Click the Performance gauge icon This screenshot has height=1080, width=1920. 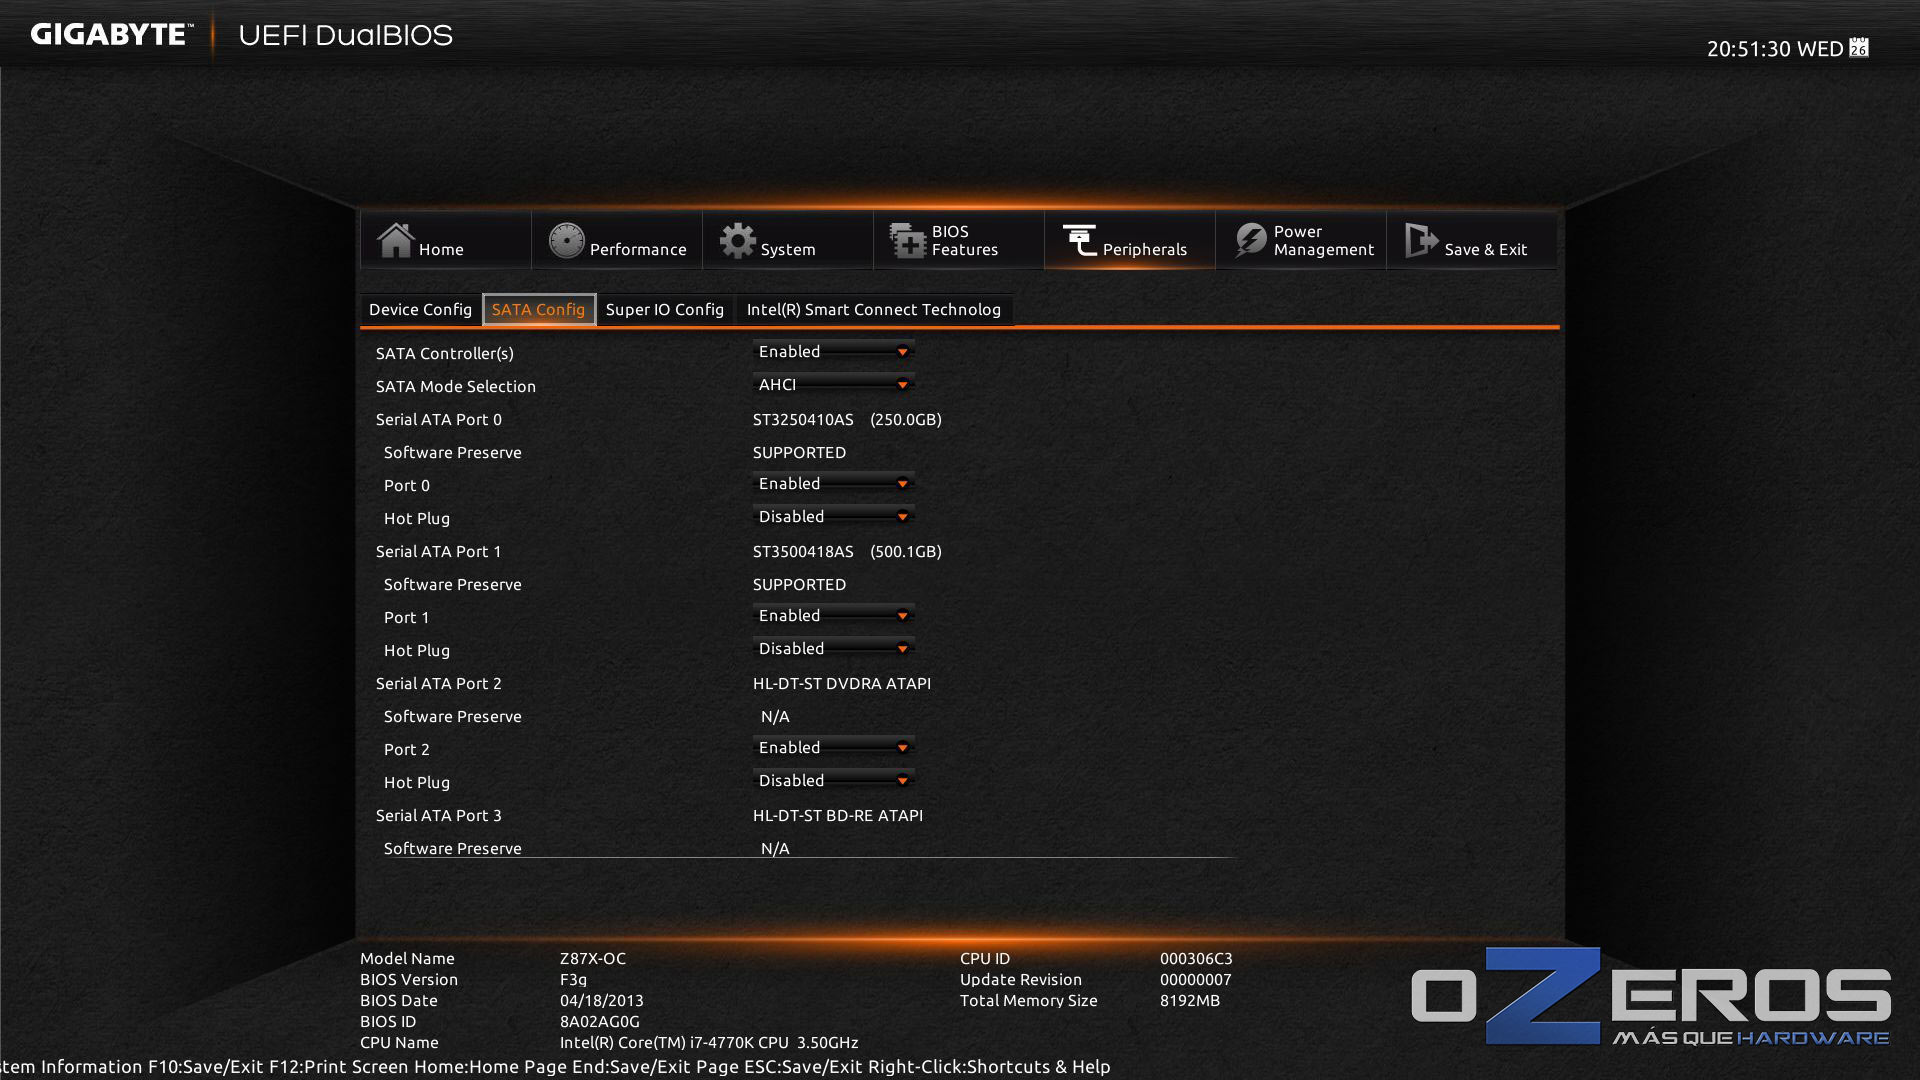coord(566,240)
